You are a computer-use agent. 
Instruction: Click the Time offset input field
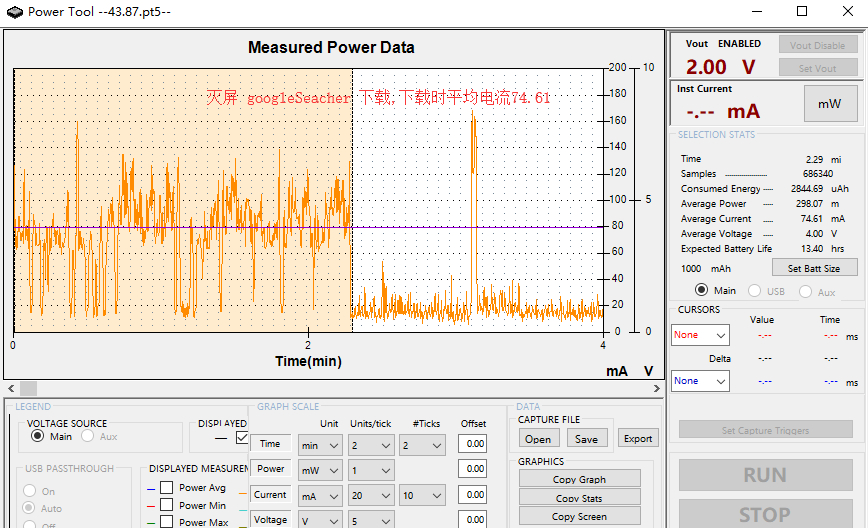pyautogui.click(x=472, y=444)
